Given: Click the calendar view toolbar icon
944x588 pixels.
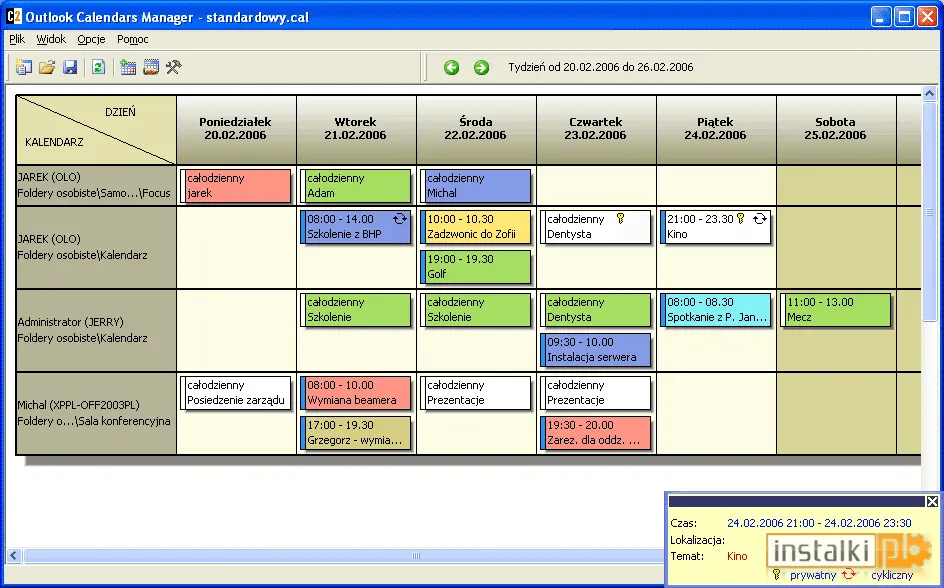Looking at the screenshot, I should (151, 67).
